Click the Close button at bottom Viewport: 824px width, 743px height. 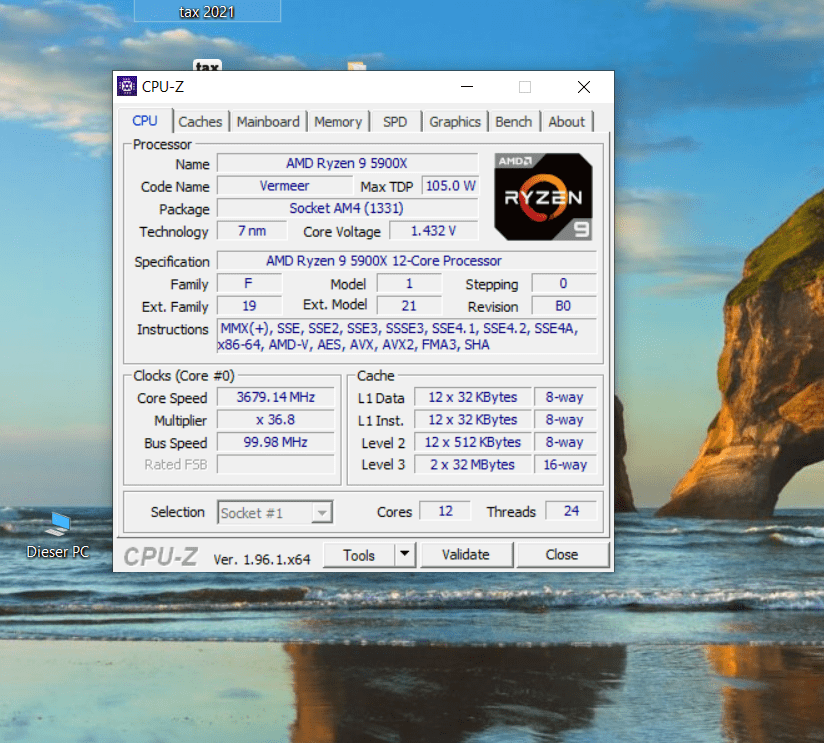(562, 555)
